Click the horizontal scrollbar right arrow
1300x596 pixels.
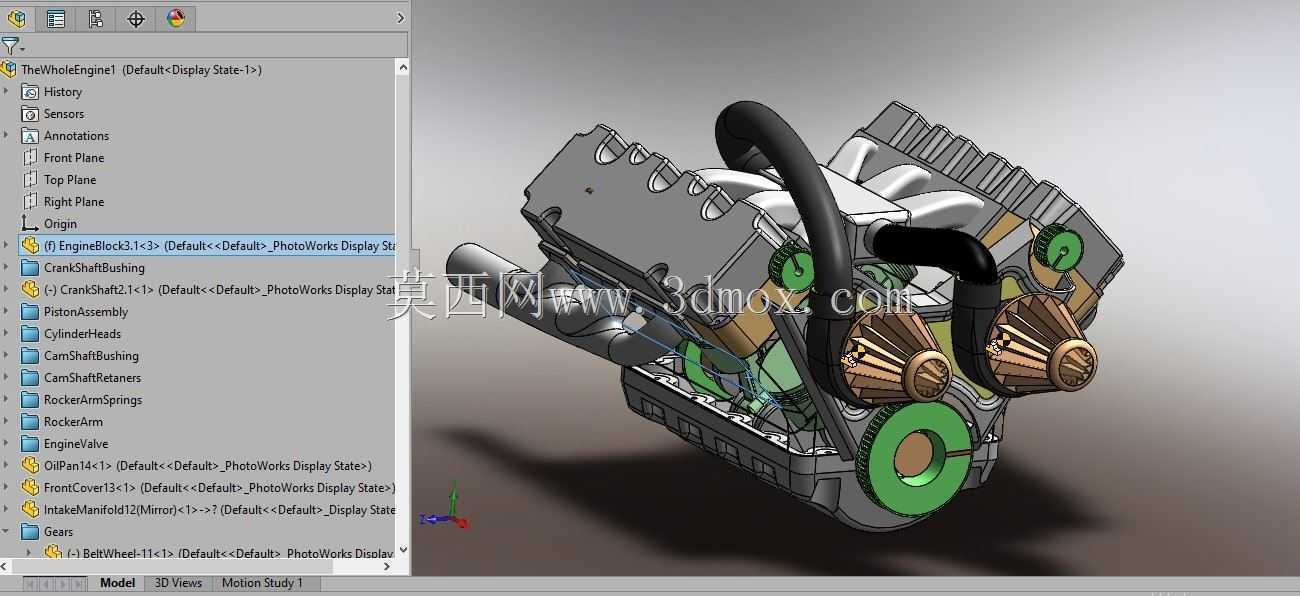pyautogui.click(x=388, y=566)
